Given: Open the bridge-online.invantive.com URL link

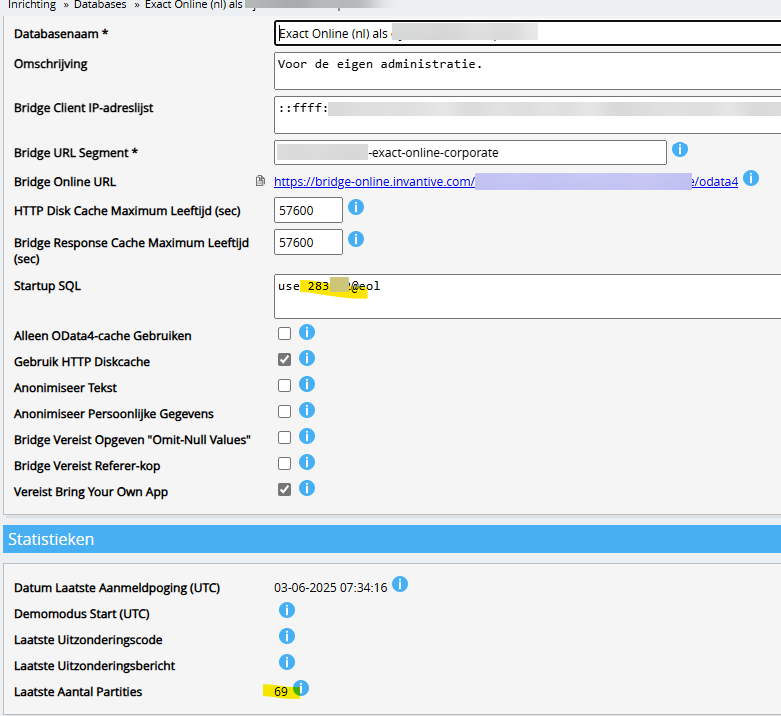Looking at the screenshot, I should (x=506, y=182).
